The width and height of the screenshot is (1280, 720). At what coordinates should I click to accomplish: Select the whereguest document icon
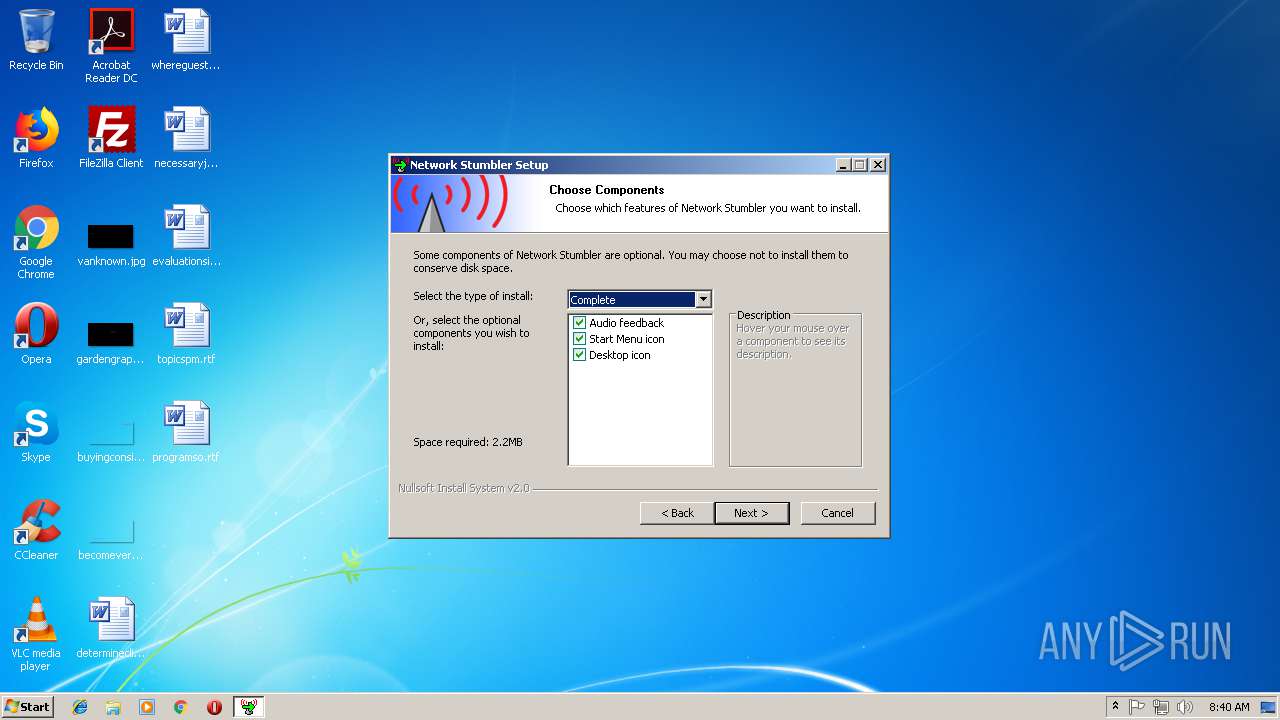click(x=186, y=40)
